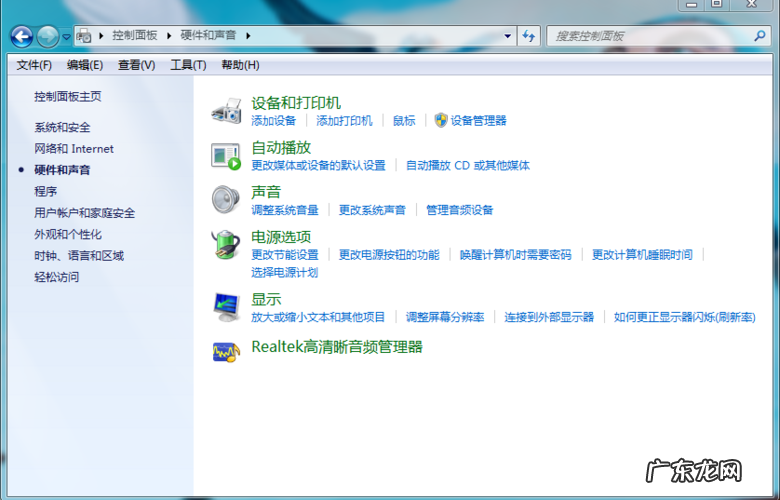780x500 pixels.
Task: Click the Power Options (电源选项) battery icon
Action: [226, 245]
